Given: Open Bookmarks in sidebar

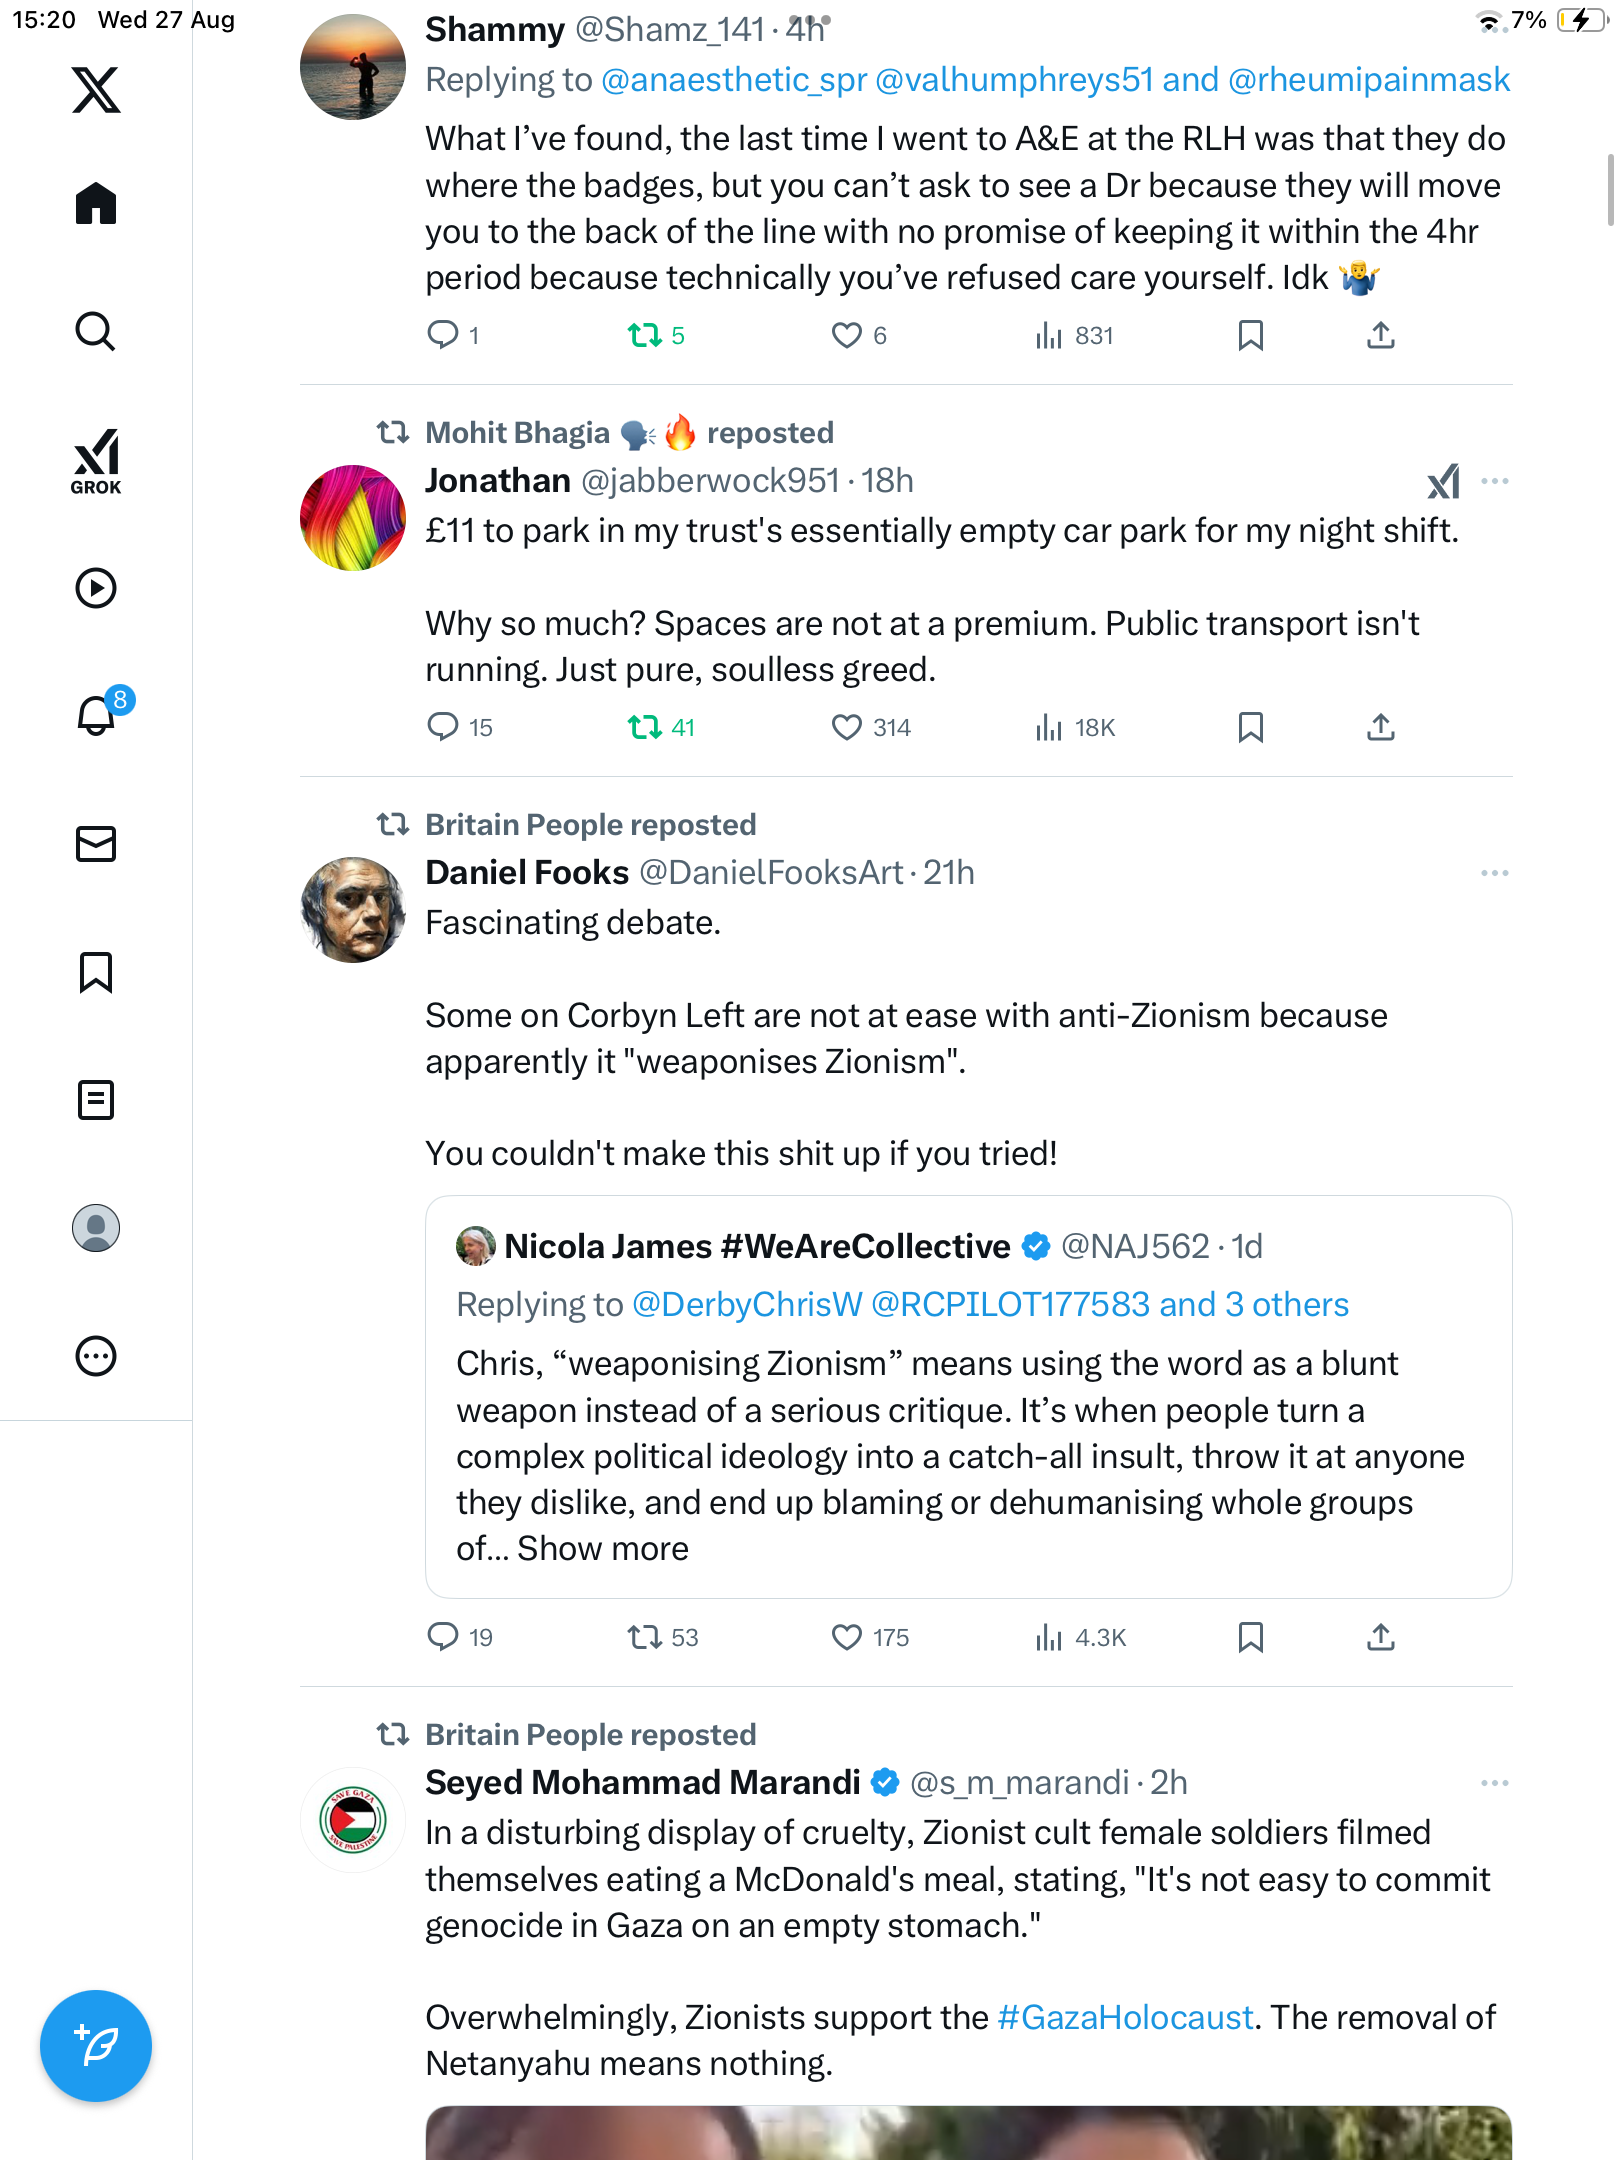Looking at the screenshot, I should [96, 972].
